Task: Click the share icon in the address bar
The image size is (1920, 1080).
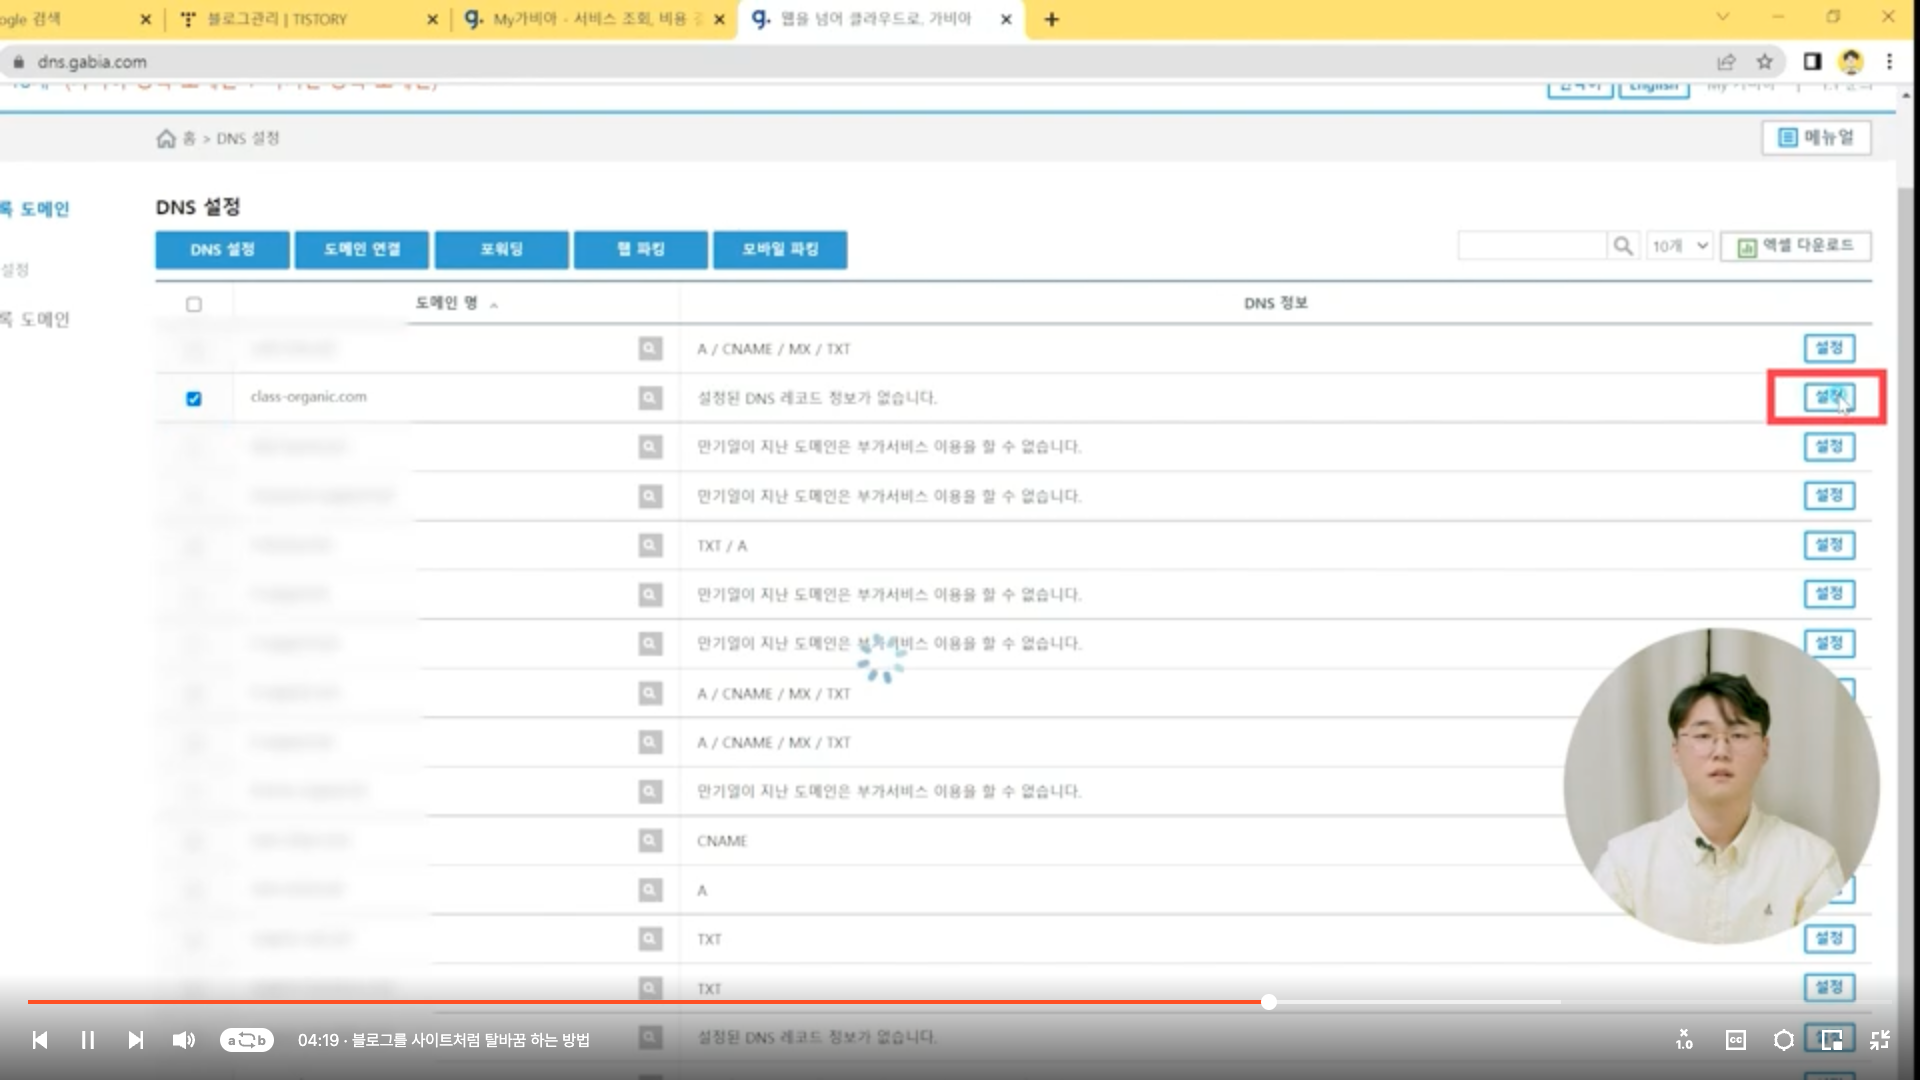Action: [x=1726, y=62]
